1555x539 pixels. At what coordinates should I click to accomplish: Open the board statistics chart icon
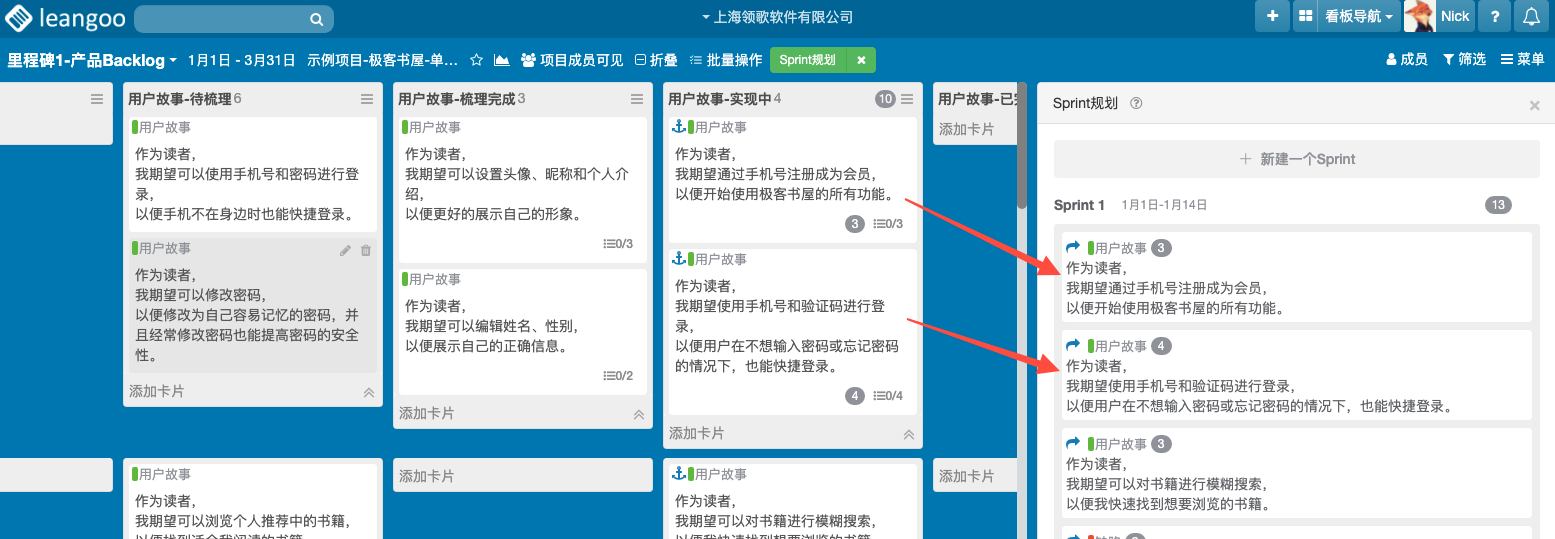click(x=502, y=60)
